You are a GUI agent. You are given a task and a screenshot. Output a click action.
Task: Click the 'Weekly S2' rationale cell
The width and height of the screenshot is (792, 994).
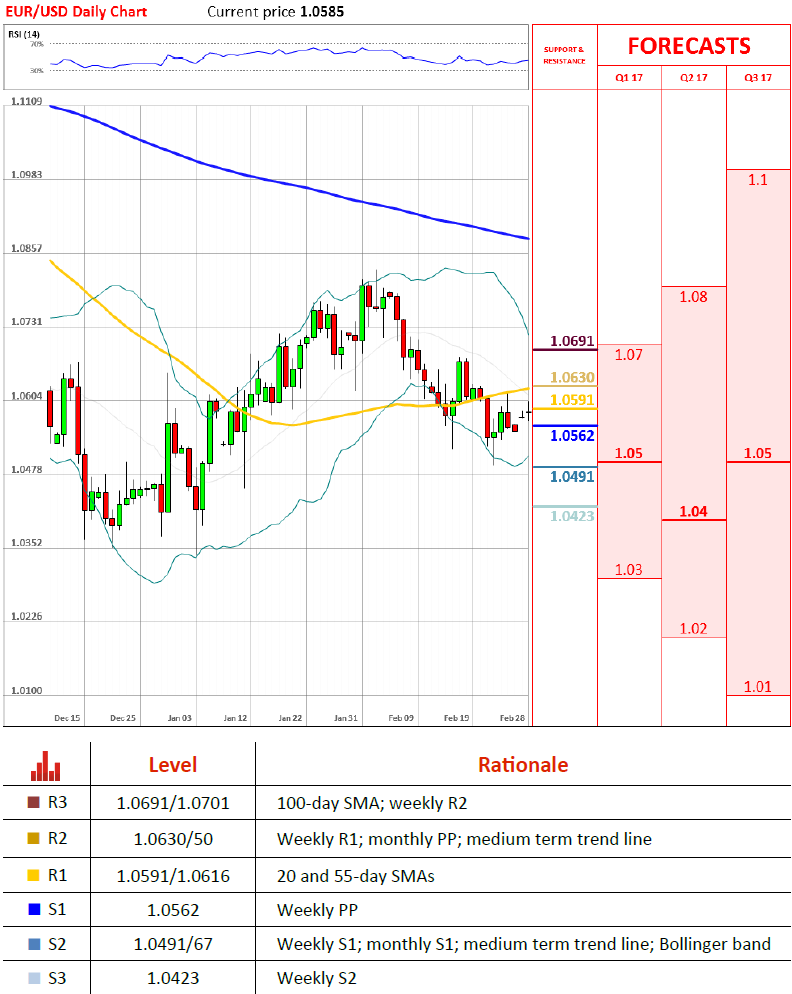tap(317, 979)
